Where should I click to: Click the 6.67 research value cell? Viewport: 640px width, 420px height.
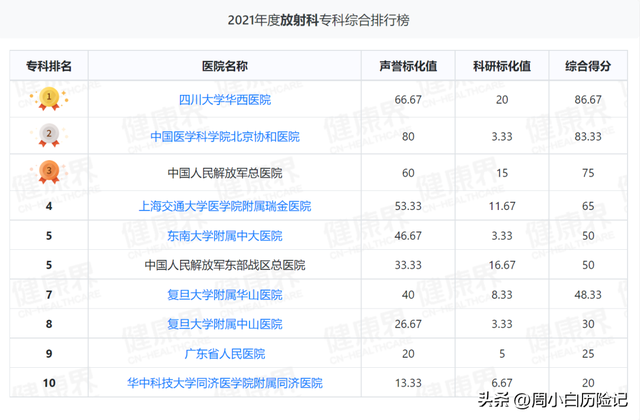[x=502, y=383]
